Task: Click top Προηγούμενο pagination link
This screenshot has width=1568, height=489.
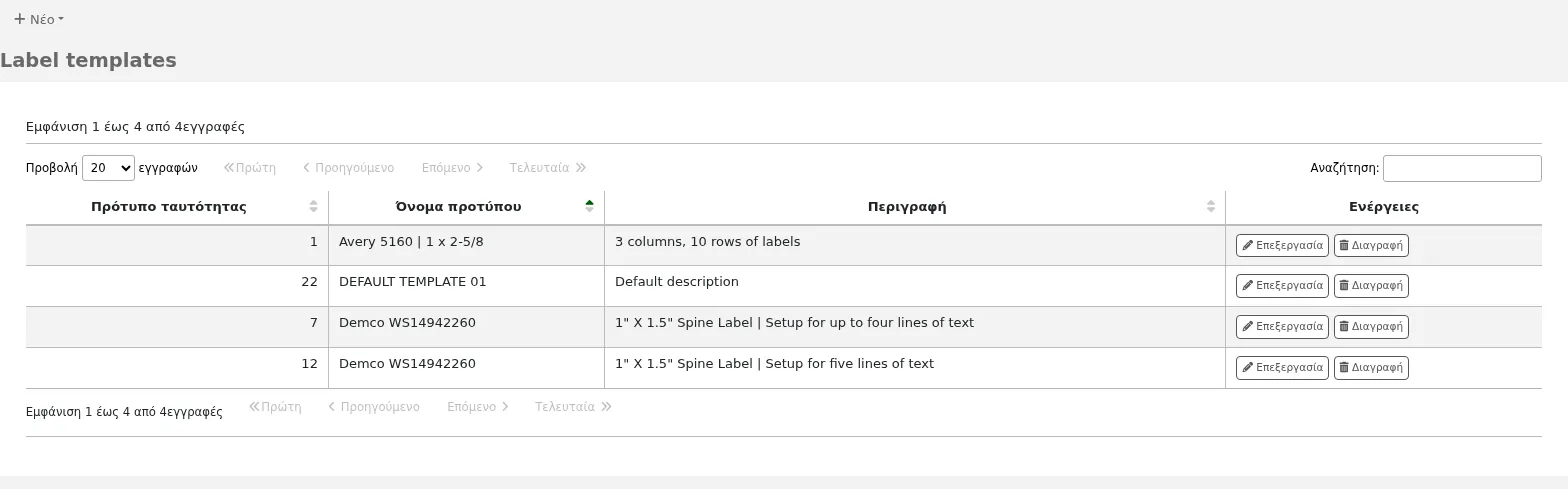Action: pos(348,168)
